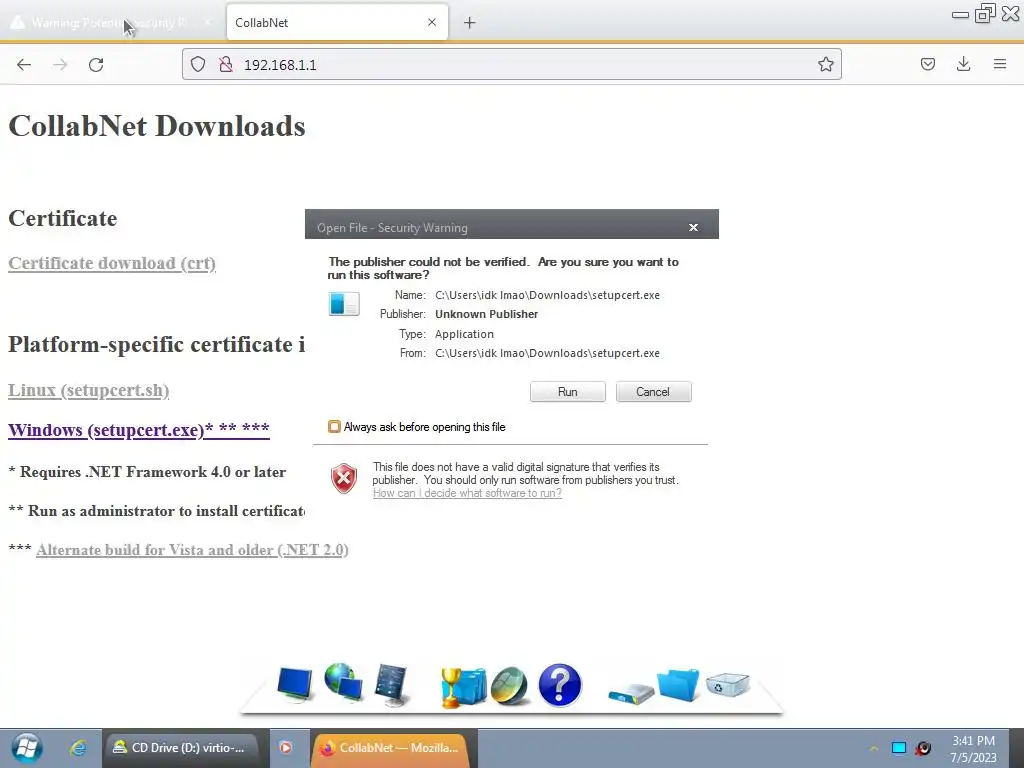
Task: Click the CollabNet Downloads heading
Action: [157, 126]
